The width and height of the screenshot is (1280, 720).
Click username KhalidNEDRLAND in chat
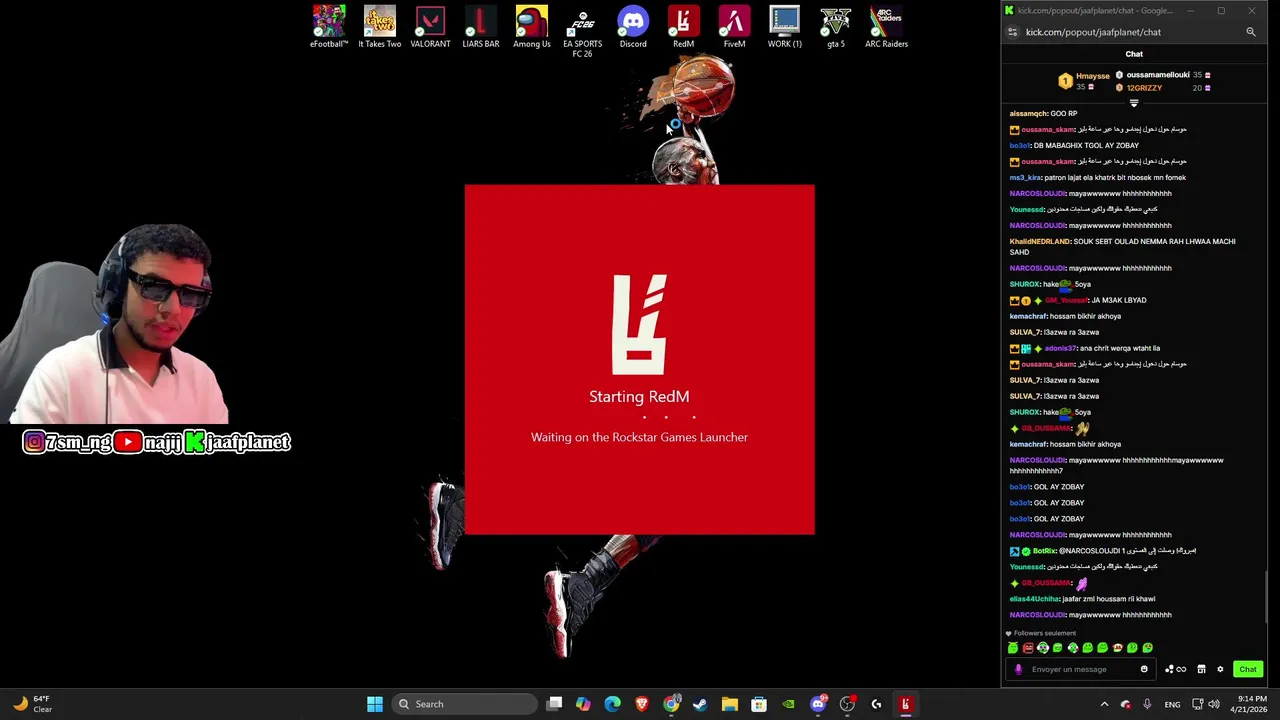click(x=1039, y=241)
